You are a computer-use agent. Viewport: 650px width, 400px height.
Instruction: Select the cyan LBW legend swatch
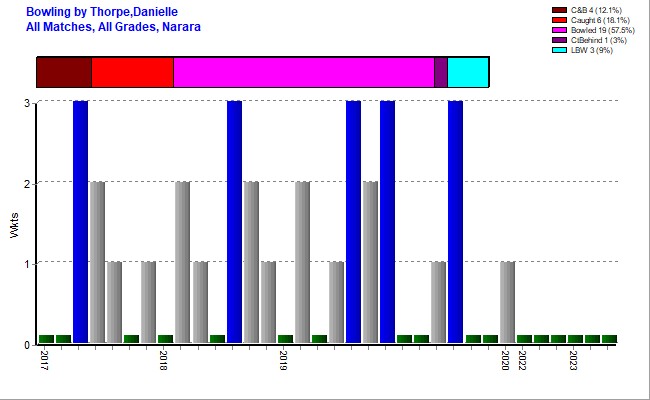(559, 50)
